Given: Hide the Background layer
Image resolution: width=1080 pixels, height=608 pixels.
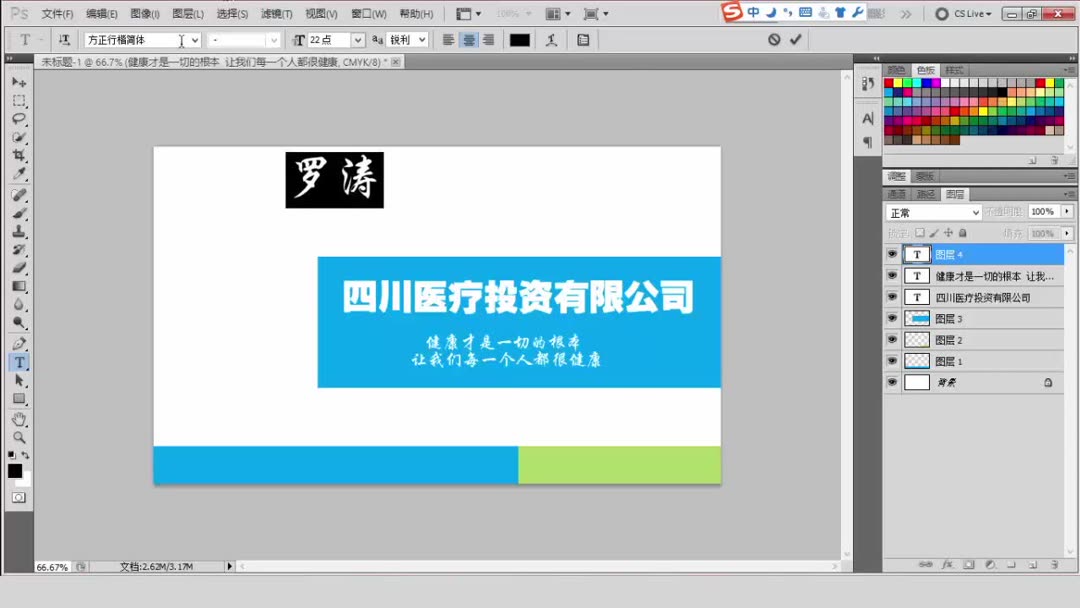Looking at the screenshot, I should point(892,382).
